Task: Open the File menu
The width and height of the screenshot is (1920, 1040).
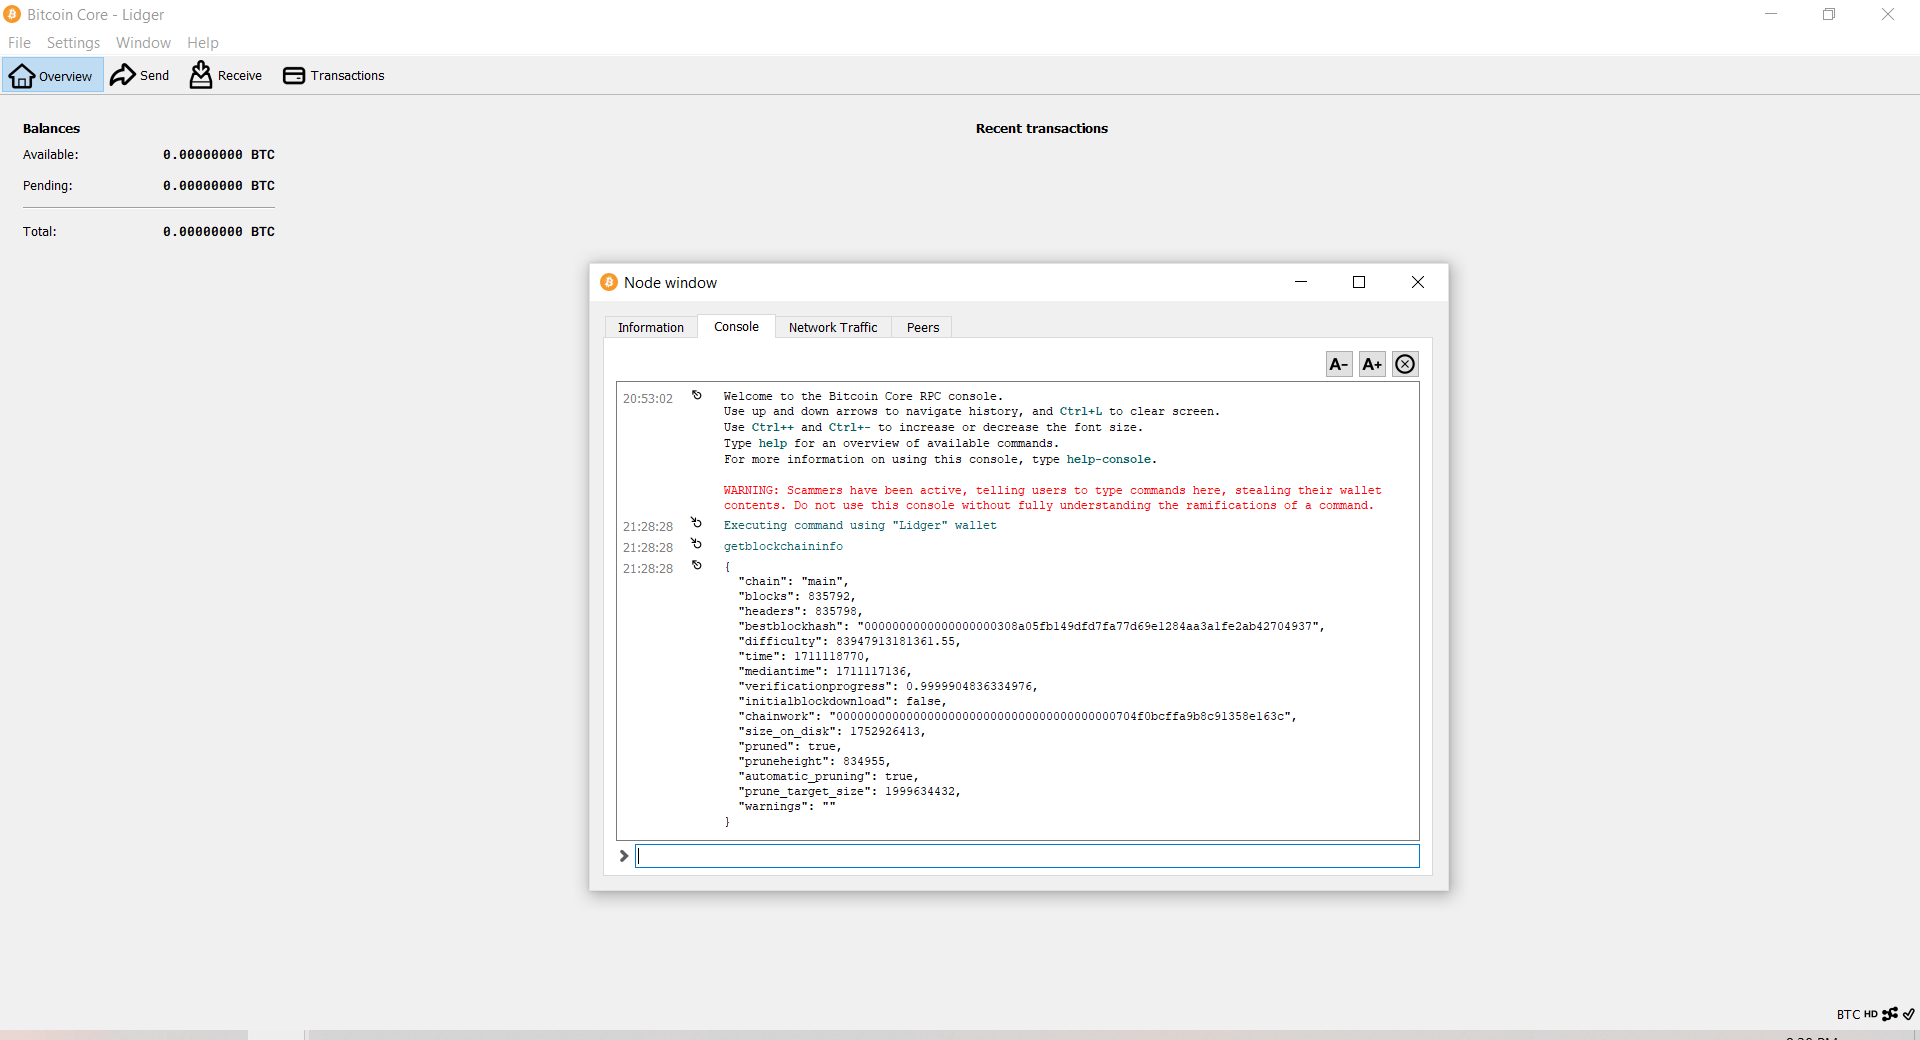Action: [x=19, y=43]
